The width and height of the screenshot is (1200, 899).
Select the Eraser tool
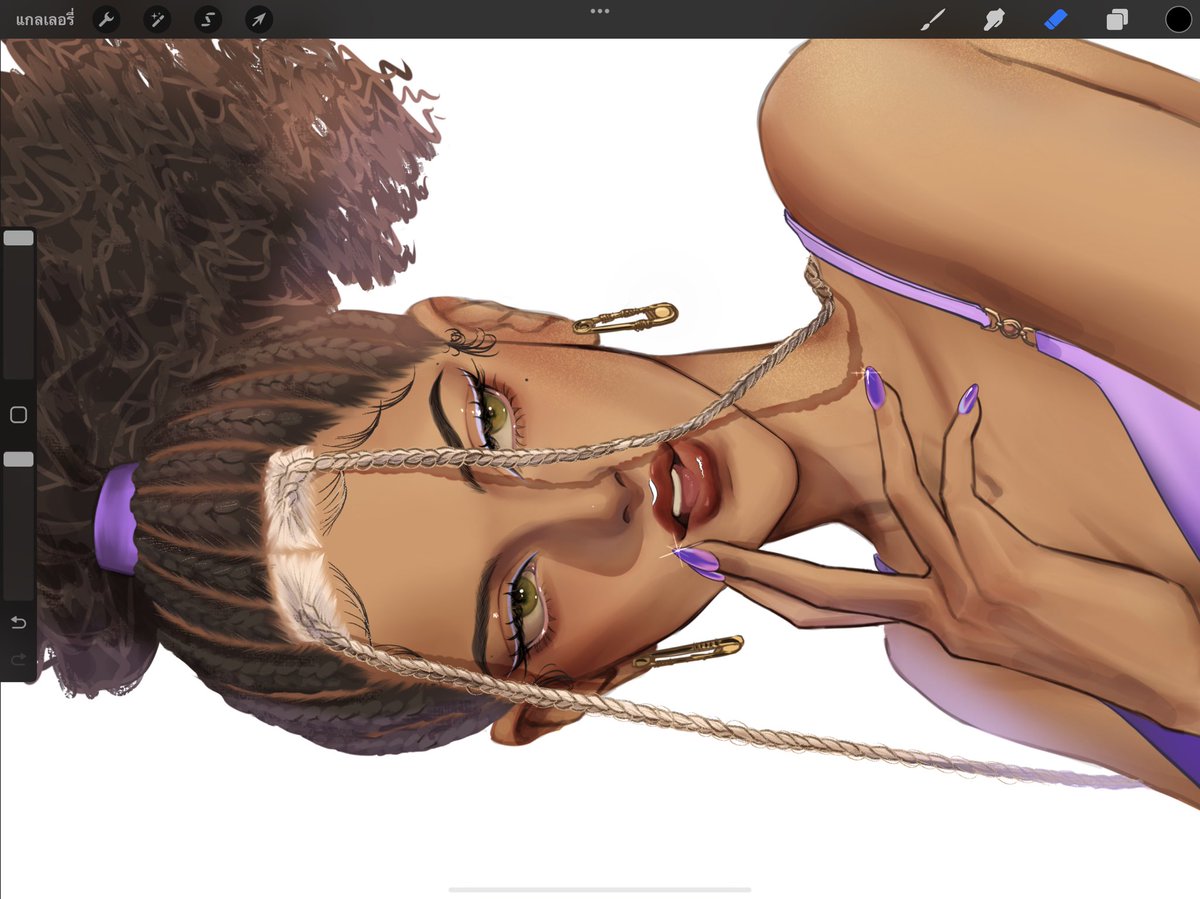tap(1056, 19)
